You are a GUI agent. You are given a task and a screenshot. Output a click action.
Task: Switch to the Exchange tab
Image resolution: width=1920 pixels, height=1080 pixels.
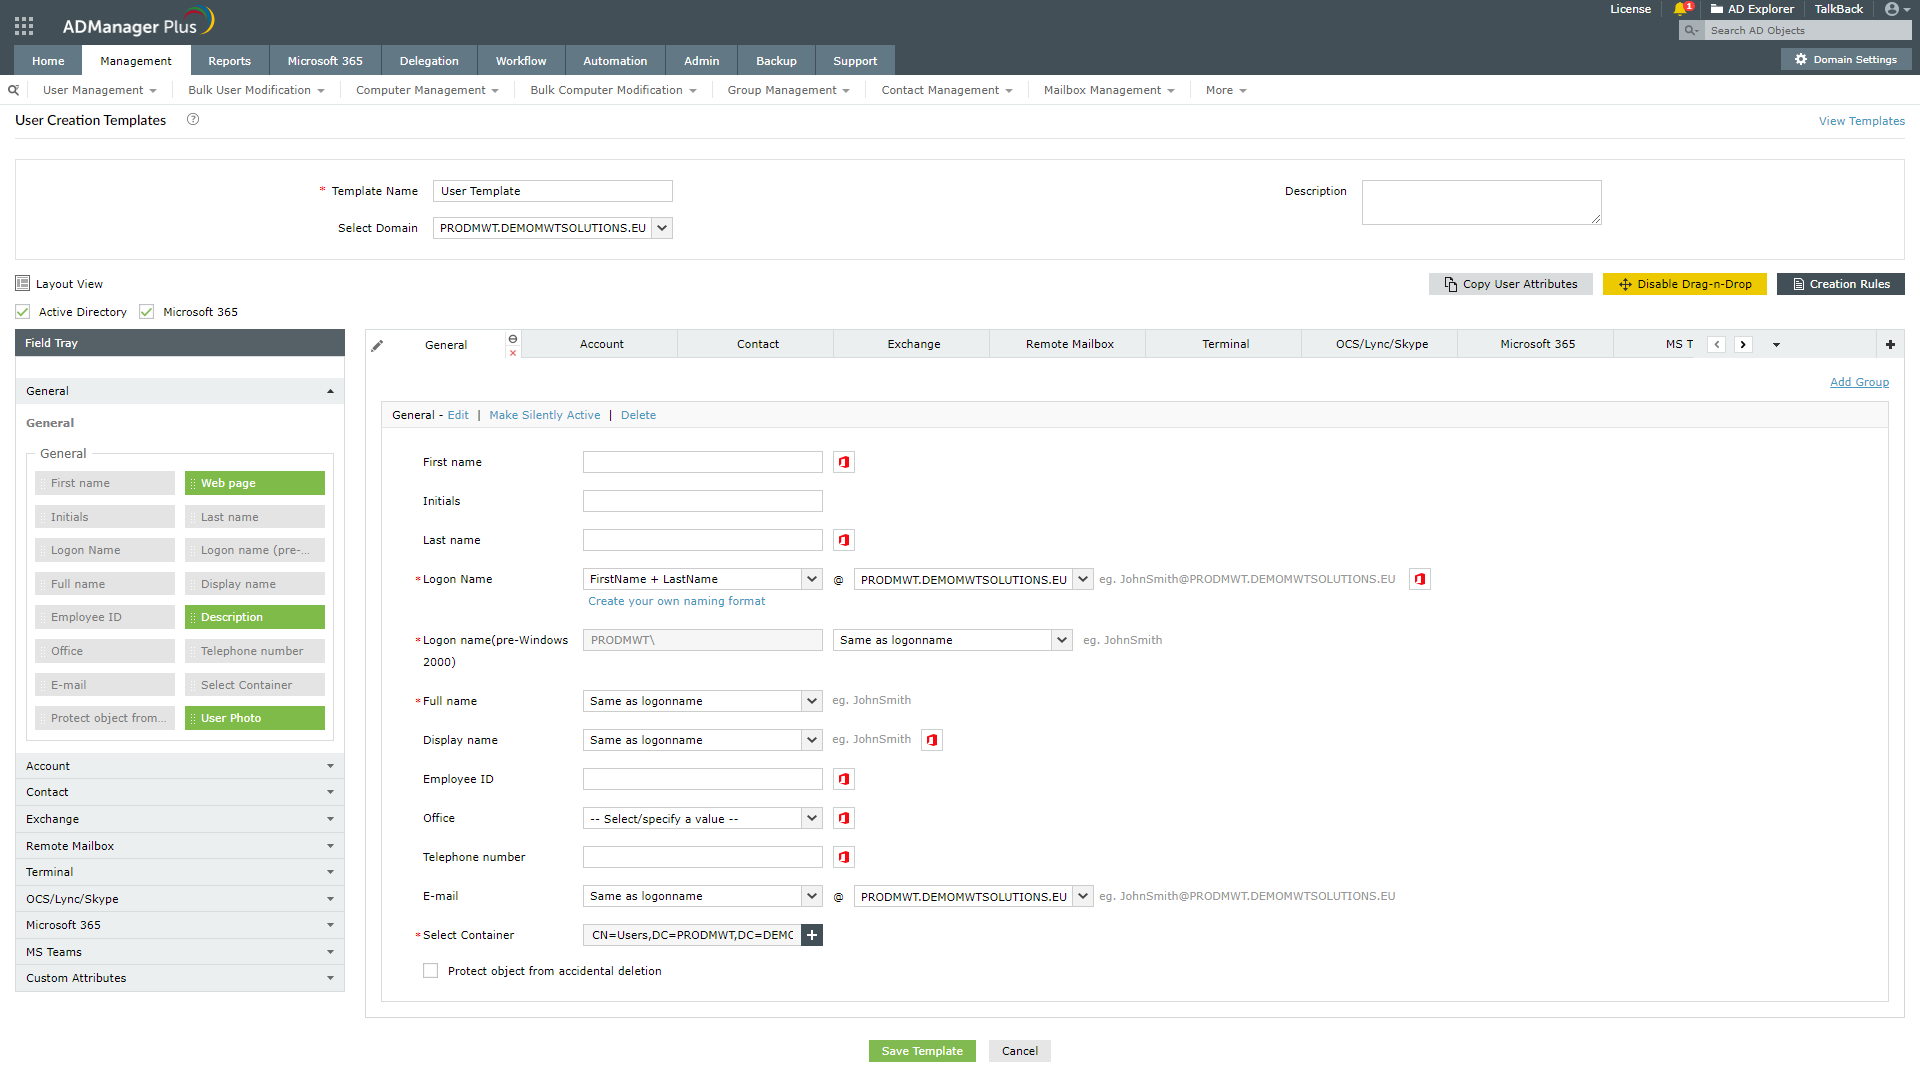913,344
